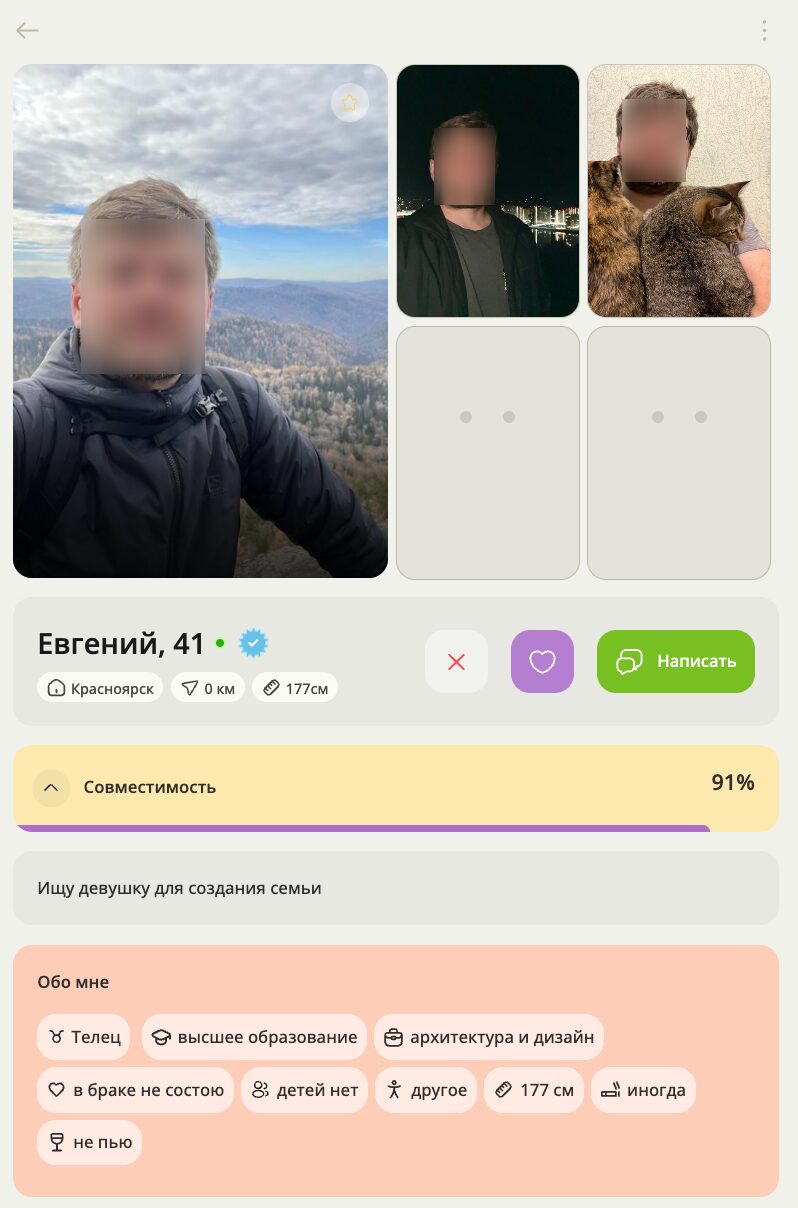798x1208 pixels.
Task: Select the в браке не состою tag
Action: (136, 1090)
